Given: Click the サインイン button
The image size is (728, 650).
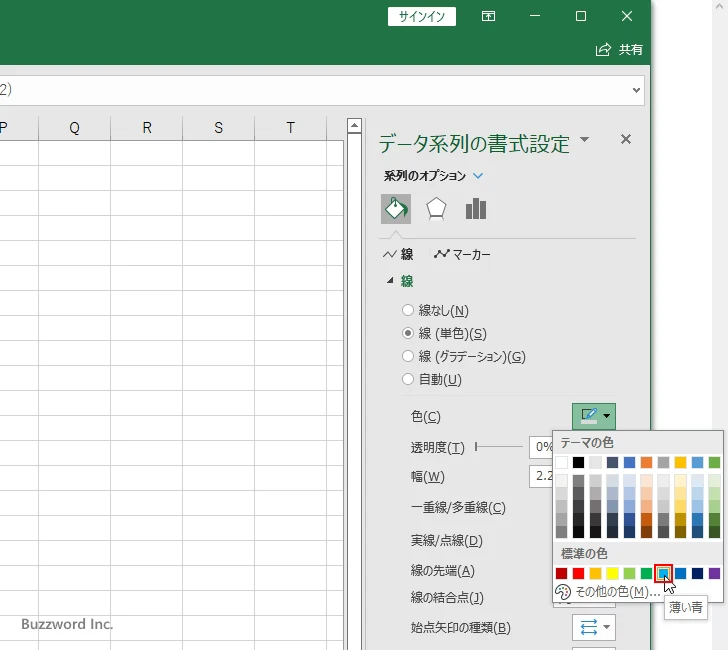Looking at the screenshot, I should 422,16.
